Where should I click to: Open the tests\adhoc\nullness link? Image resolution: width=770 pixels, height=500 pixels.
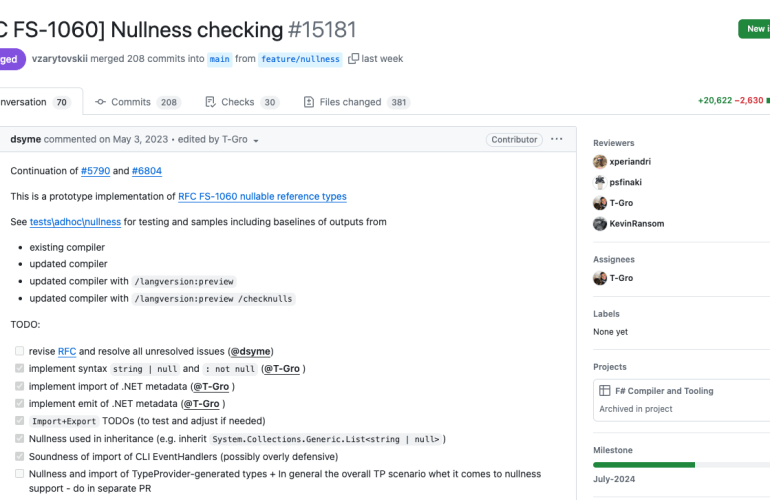(x=75, y=222)
